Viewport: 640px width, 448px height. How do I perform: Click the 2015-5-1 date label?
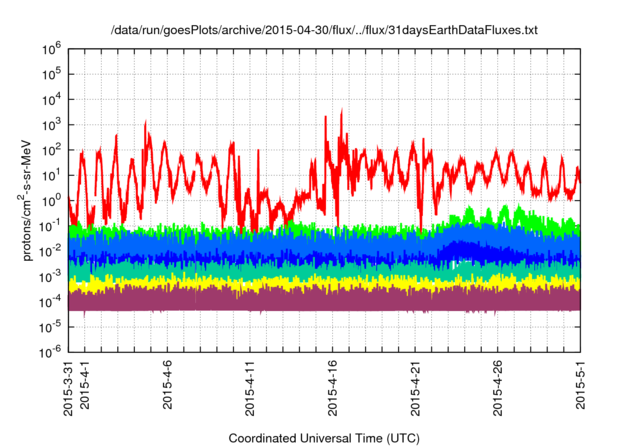(x=580, y=384)
